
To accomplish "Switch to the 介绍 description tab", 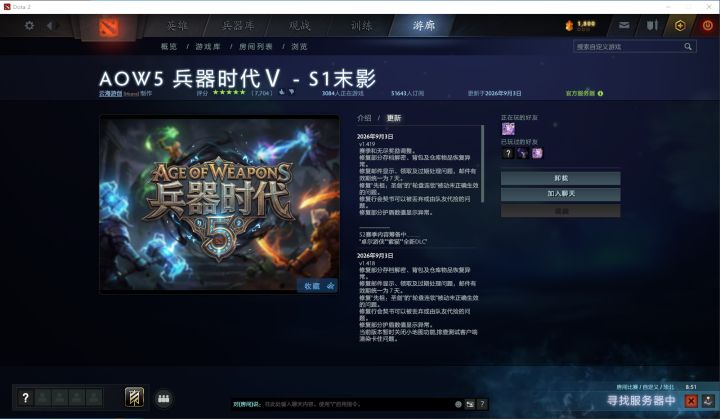I will [x=364, y=118].
